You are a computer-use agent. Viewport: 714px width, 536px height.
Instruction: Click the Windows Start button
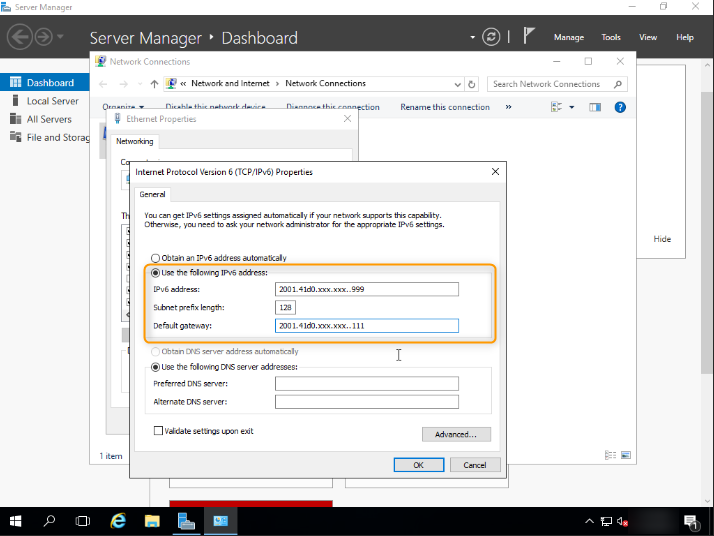(16, 521)
